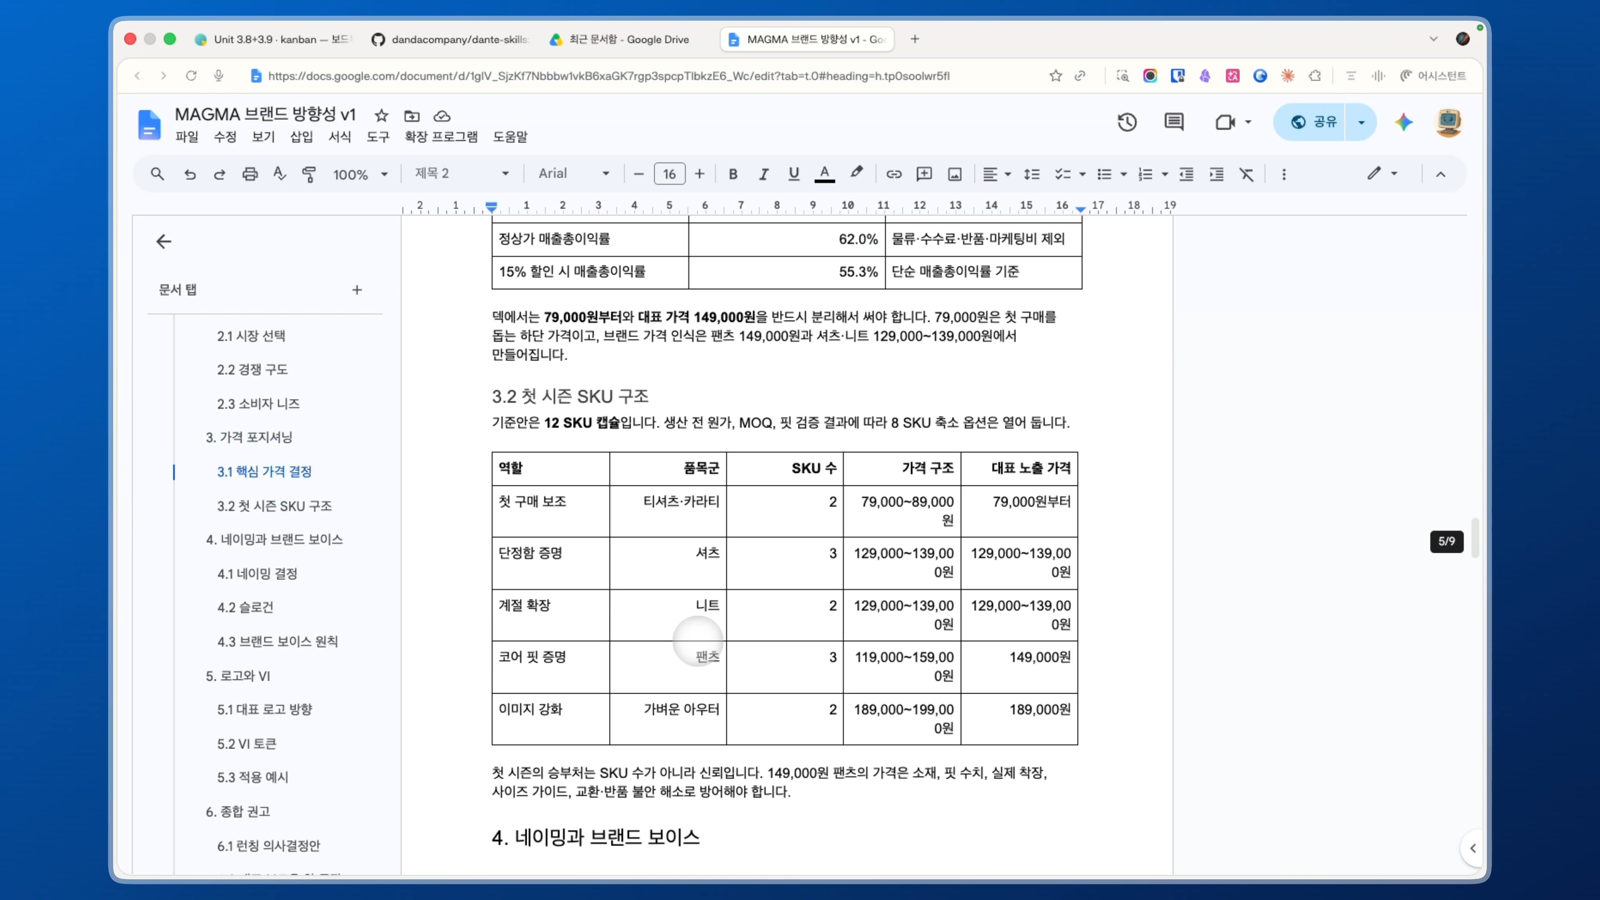This screenshot has width=1600, height=900.
Task: Jump to 2.1 시장 선택 heading
Action: pos(251,336)
